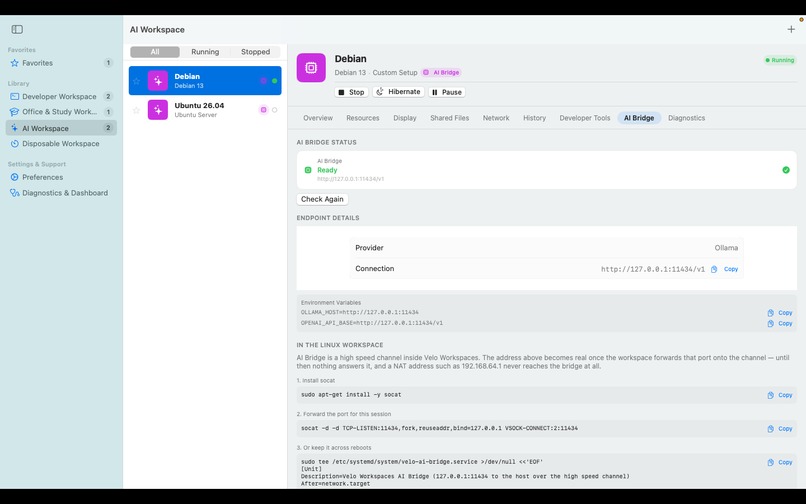Switch to the Diagnostics tab
Image resolution: width=806 pixels, height=504 pixels.
pyautogui.click(x=686, y=118)
